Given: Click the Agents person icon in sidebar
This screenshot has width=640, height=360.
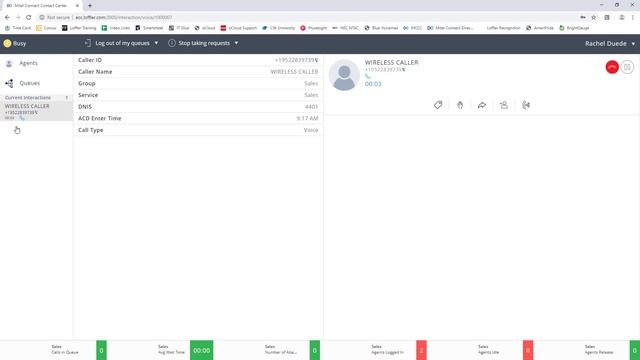Looking at the screenshot, I should point(9,63).
